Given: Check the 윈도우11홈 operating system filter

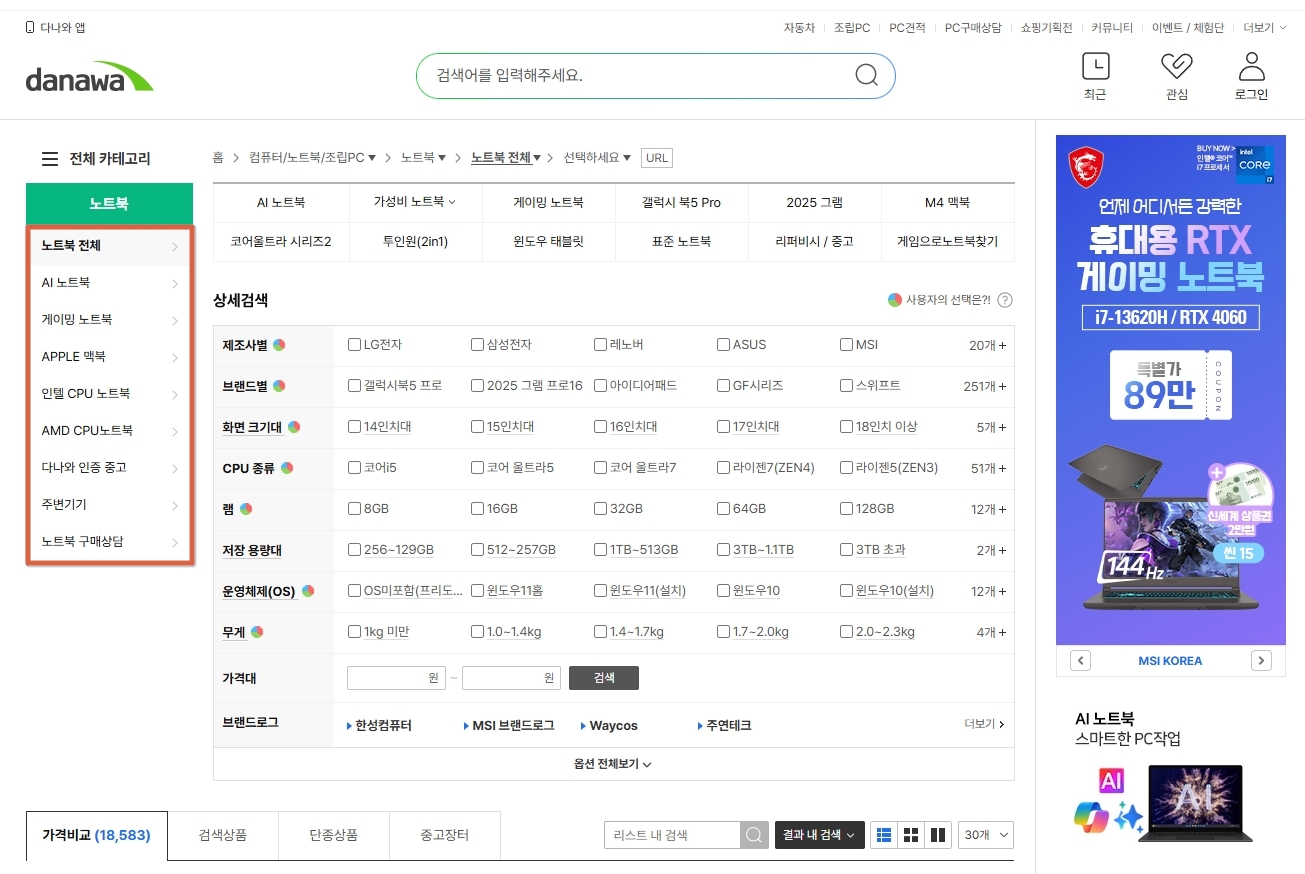Looking at the screenshot, I should pyautogui.click(x=476, y=590).
